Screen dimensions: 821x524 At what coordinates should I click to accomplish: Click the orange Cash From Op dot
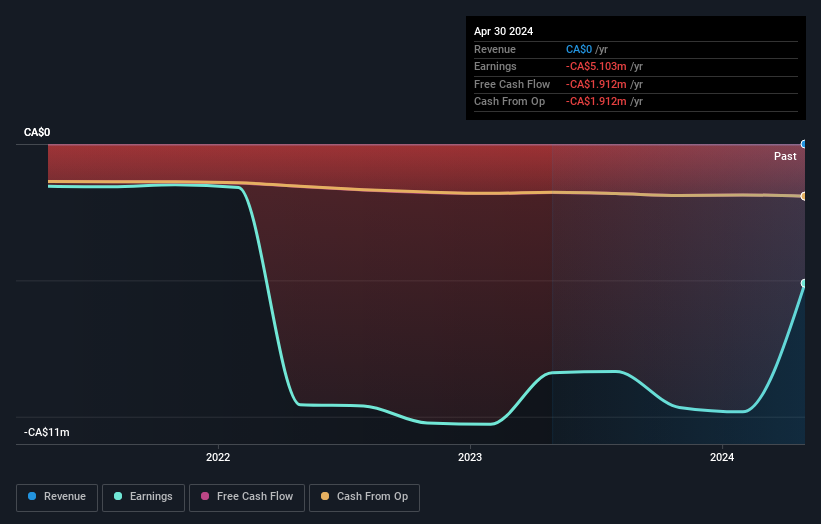325,496
